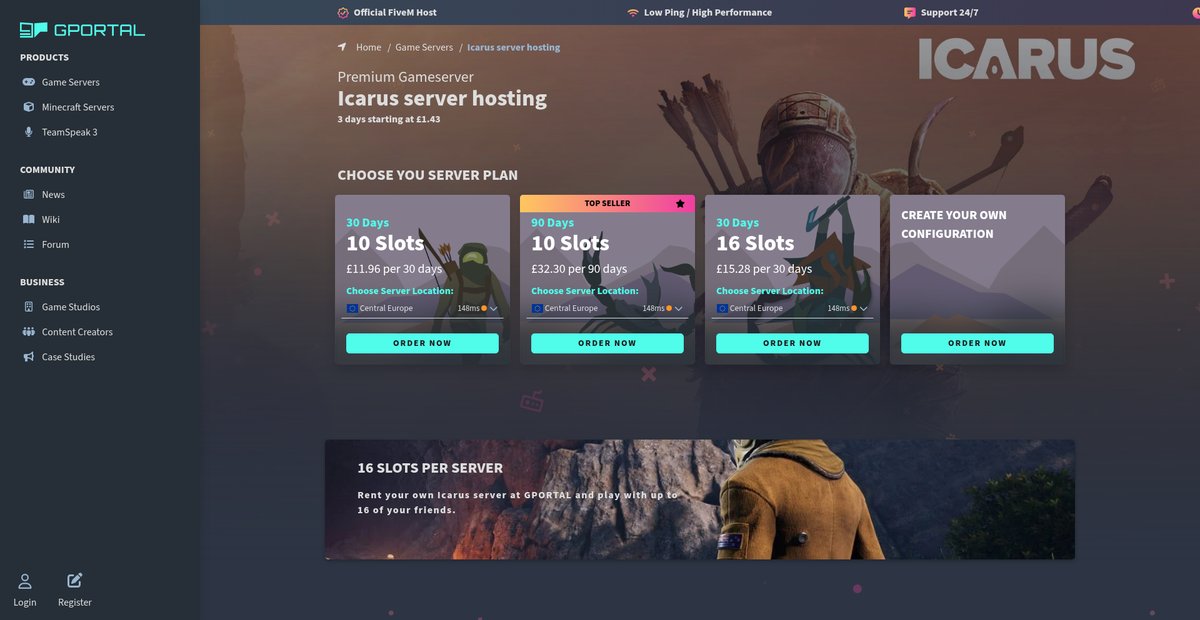Click the ICARUS game logo
Viewport: 1200px width, 620px height.
click(x=1027, y=59)
